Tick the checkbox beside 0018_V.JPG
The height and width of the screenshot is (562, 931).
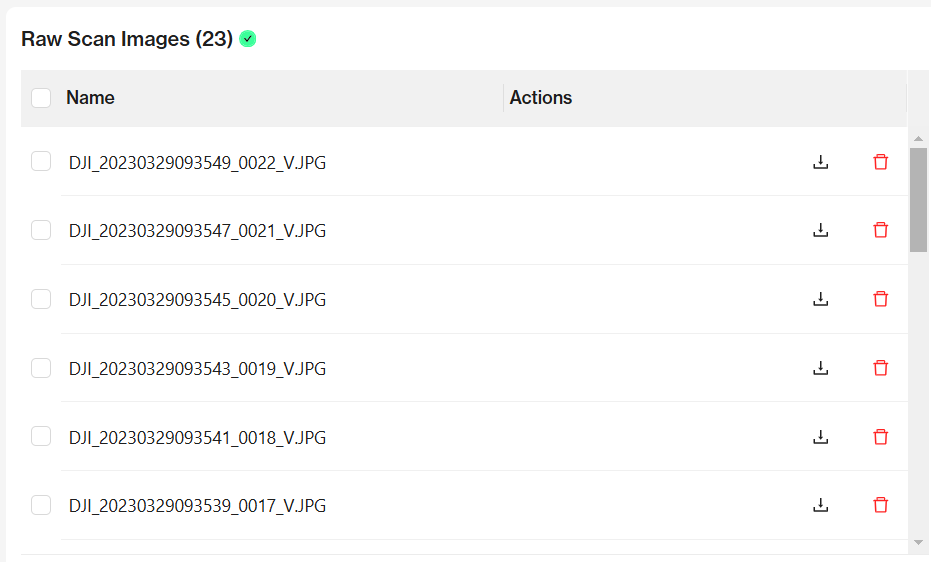coord(41,437)
